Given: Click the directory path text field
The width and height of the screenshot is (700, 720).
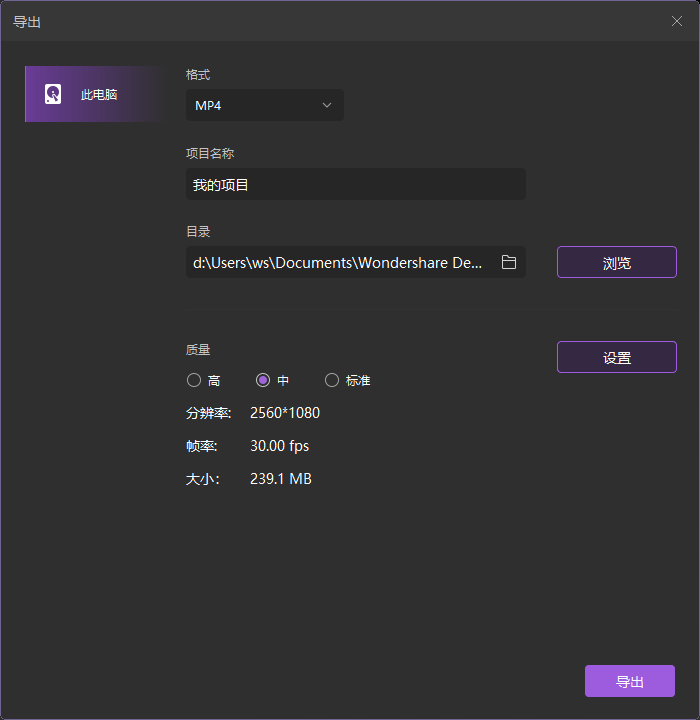Looking at the screenshot, I should pyautogui.click(x=338, y=262).
